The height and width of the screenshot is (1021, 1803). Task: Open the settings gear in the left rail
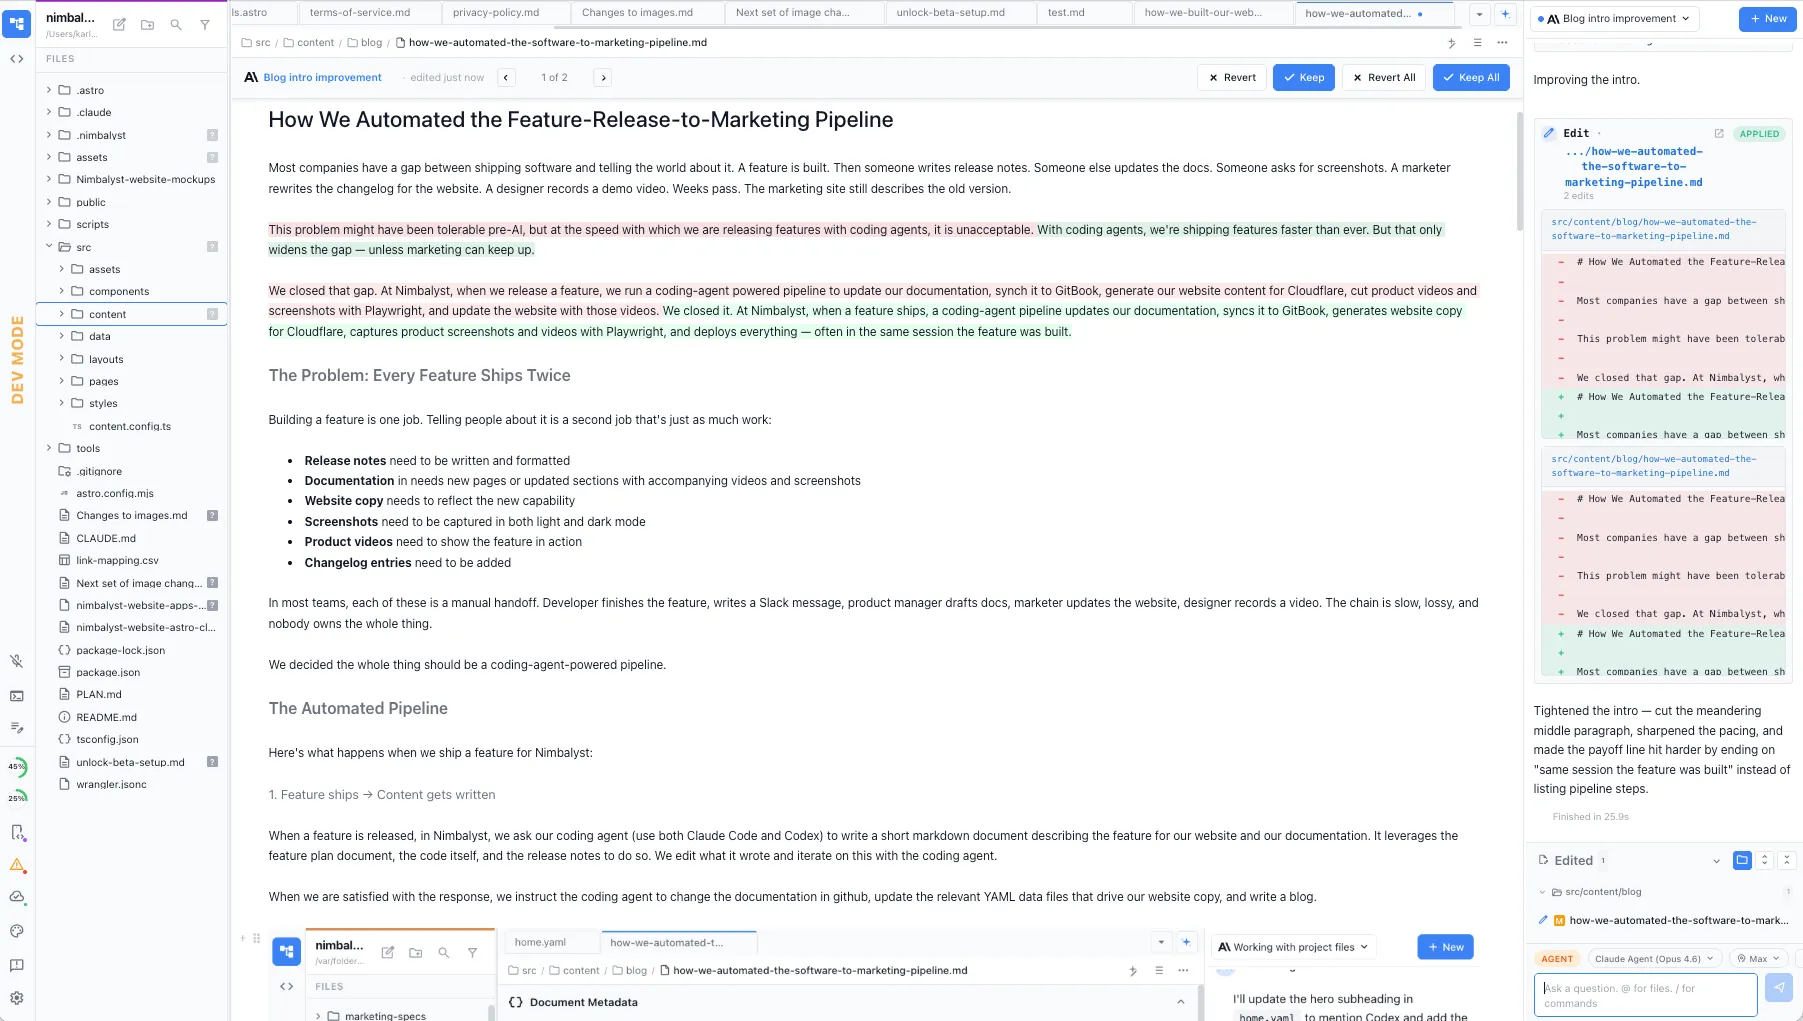17,998
